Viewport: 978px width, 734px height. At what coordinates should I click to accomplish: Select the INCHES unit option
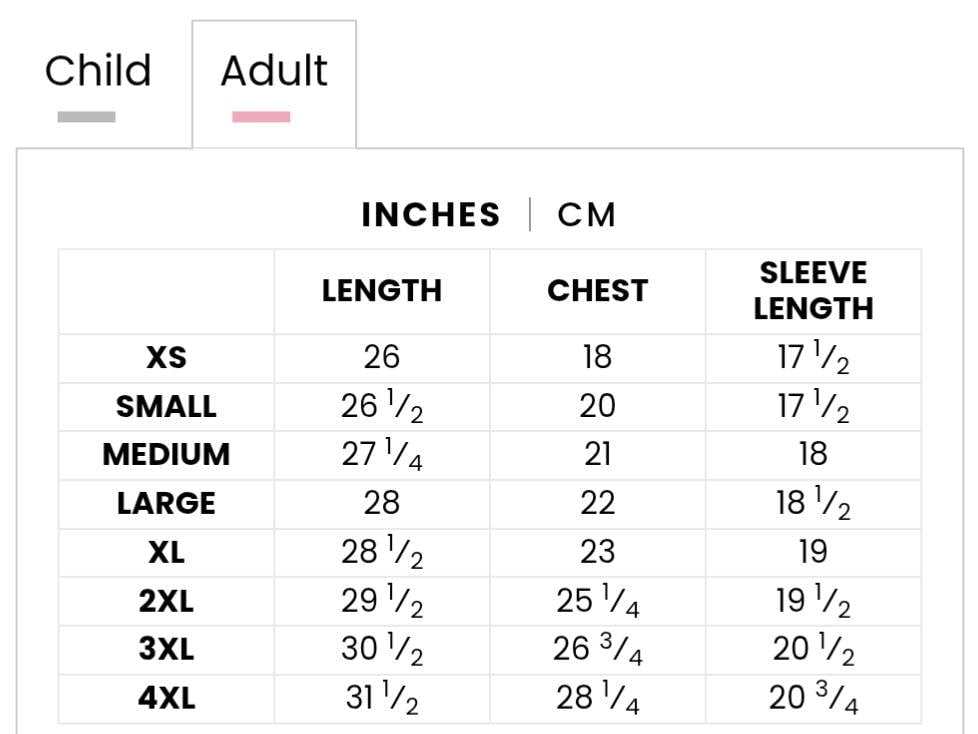point(431,215)
